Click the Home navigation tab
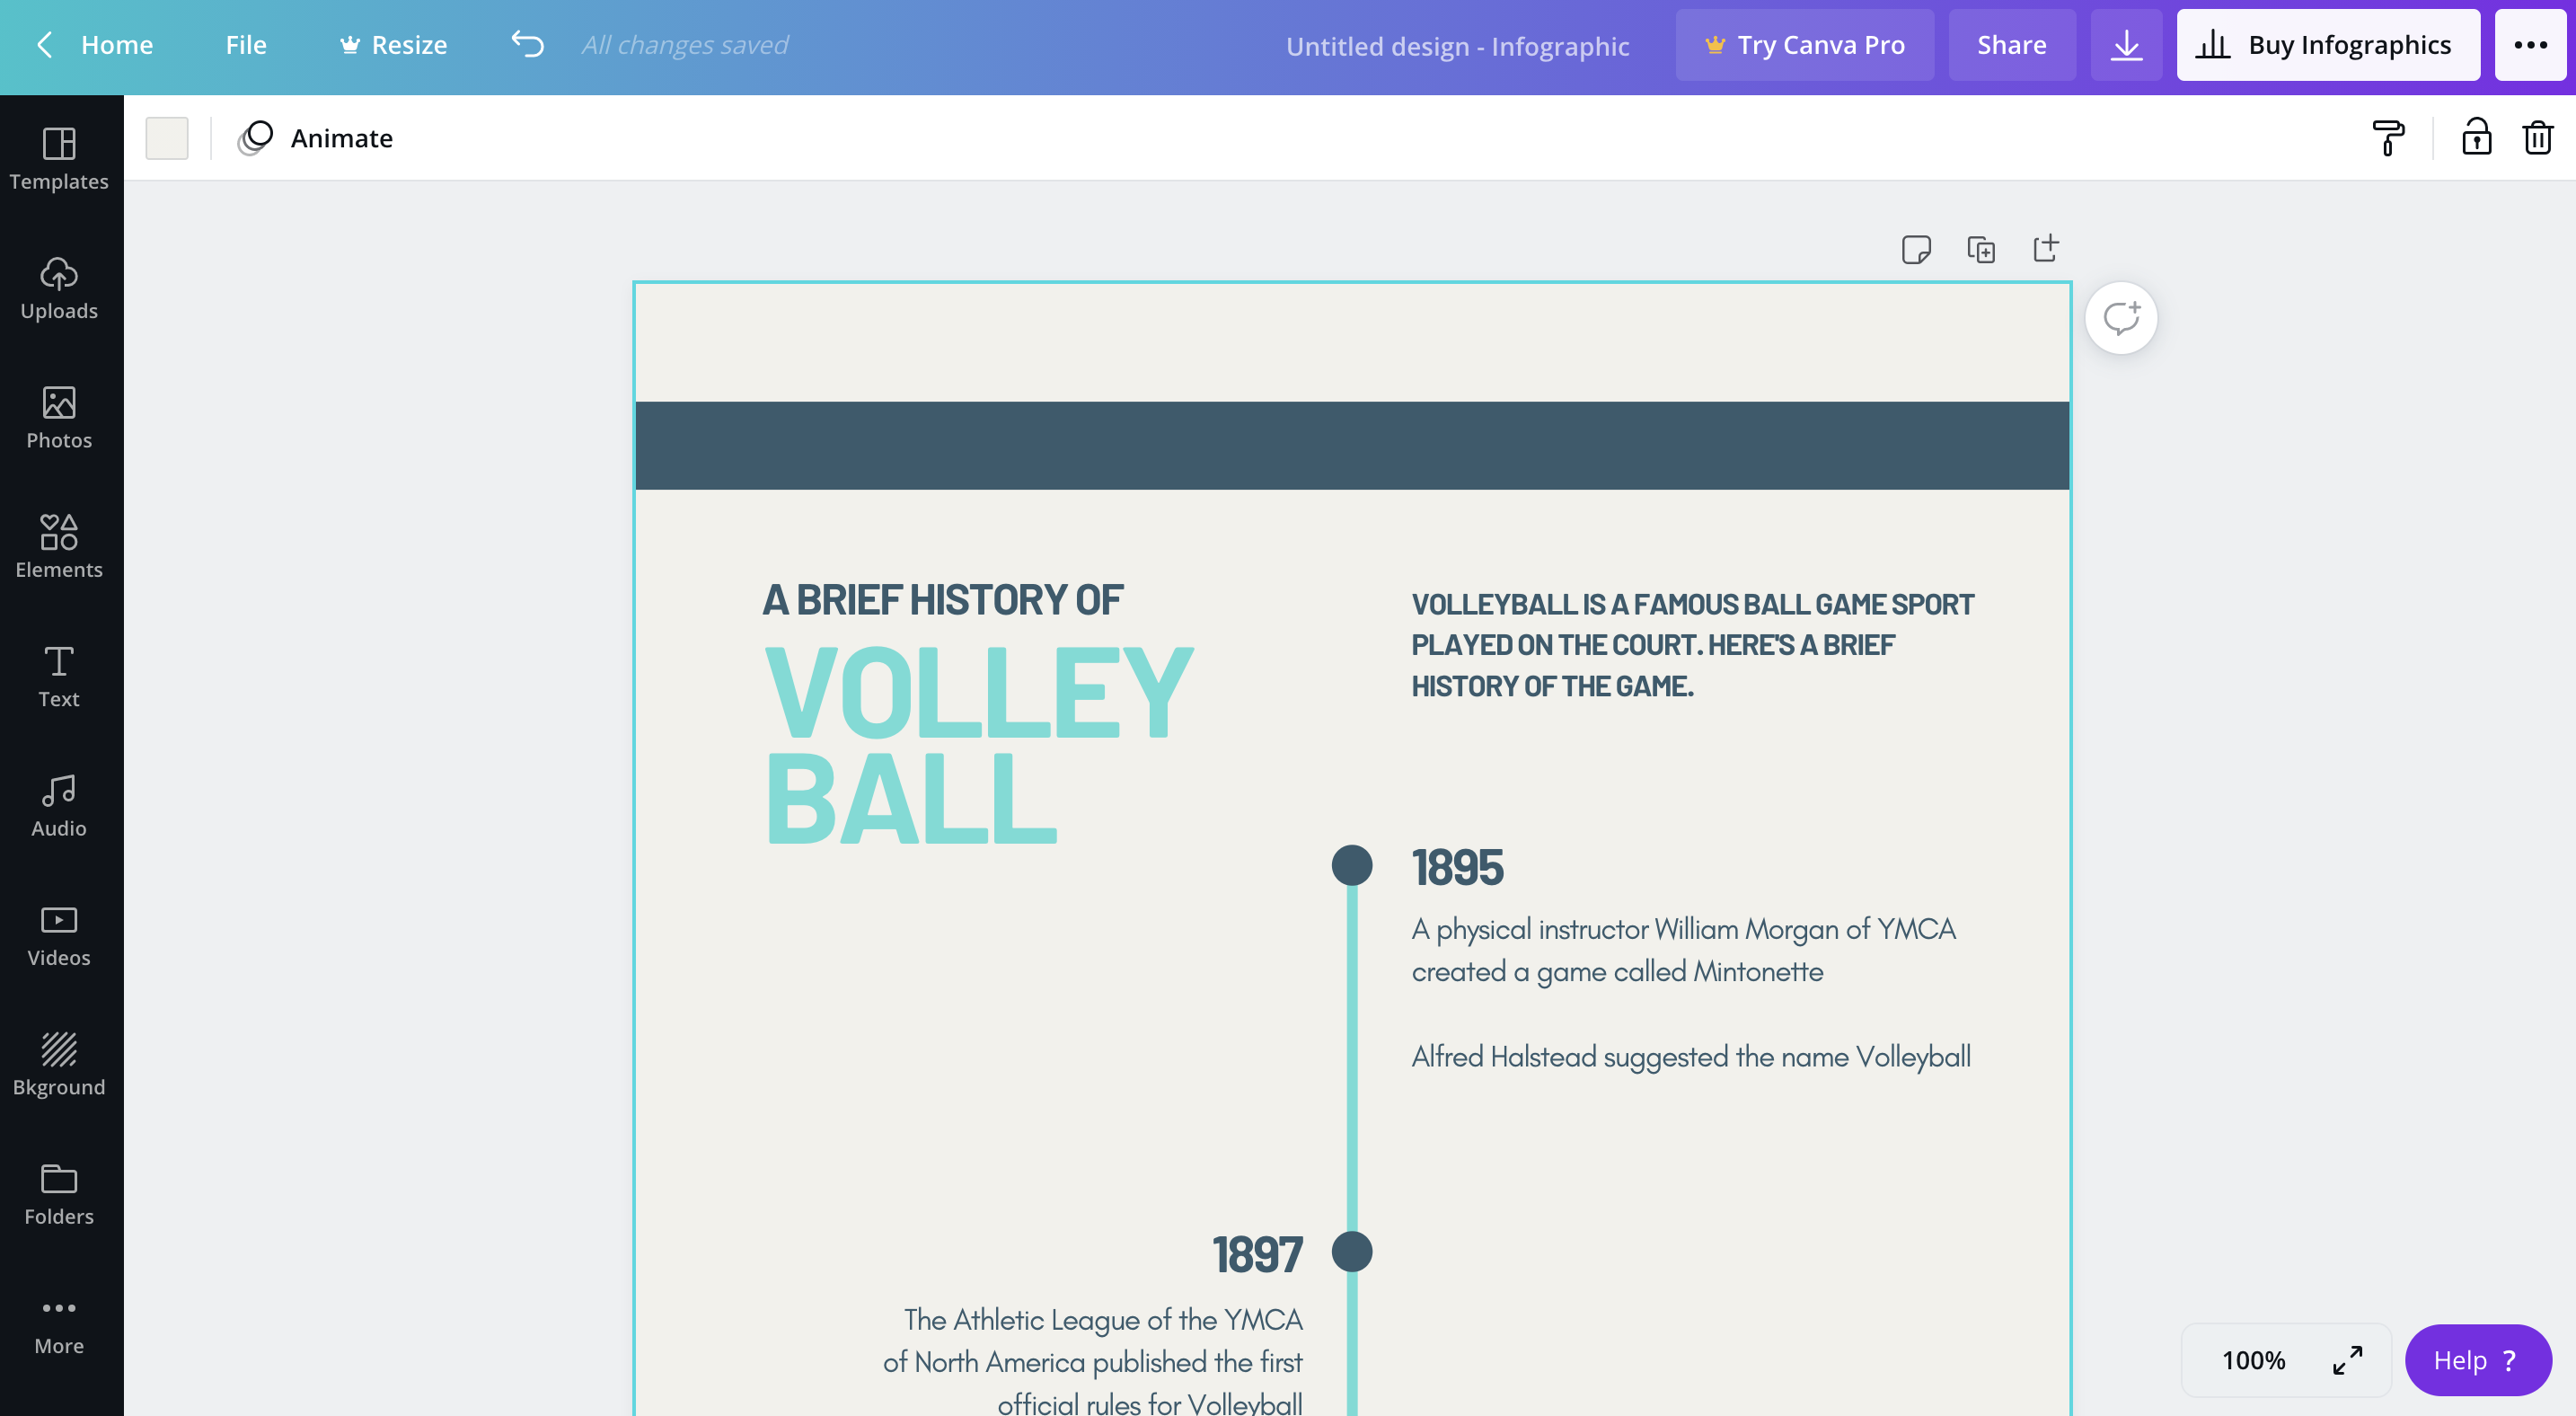The height and width of the screenshot is (1416, 2576). pyautogui.click(x=115, y=44)
